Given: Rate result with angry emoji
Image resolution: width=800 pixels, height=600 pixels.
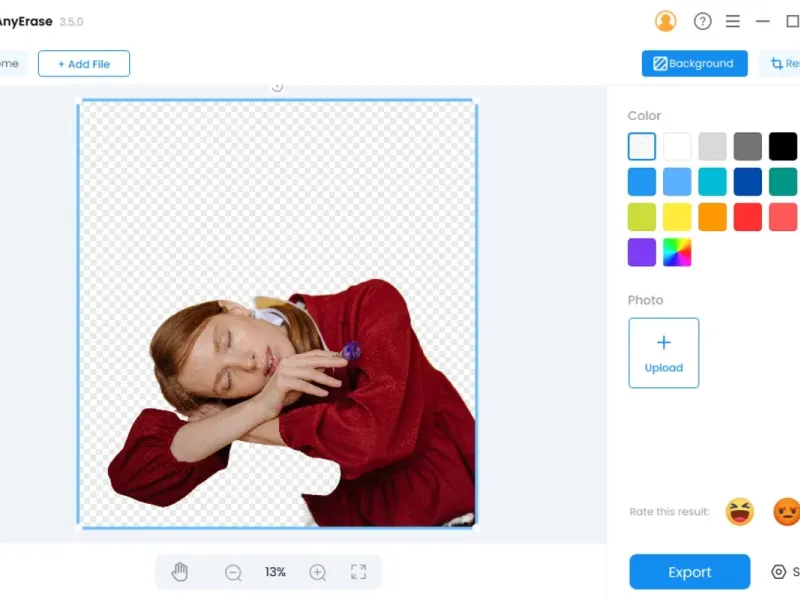Looking at the screenshot, I should [787, 512].
